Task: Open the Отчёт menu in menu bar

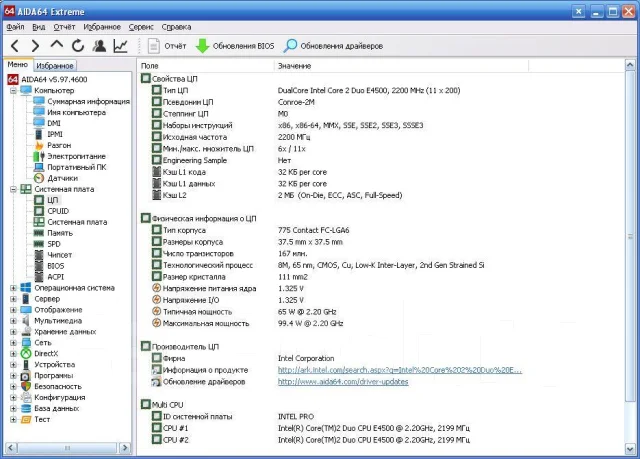Action: [x=64, y=27]
